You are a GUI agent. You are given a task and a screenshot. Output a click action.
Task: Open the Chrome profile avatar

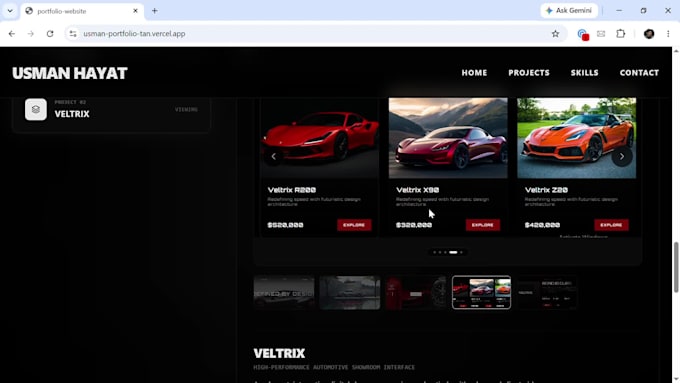649,34
